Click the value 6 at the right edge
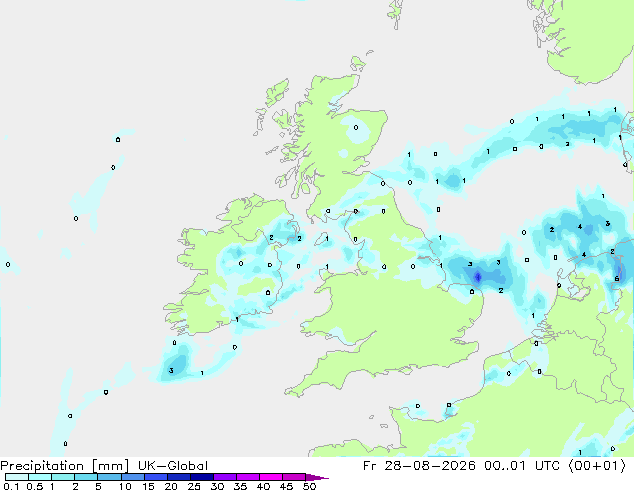634x490 pixels. click(x=617, y=279)
